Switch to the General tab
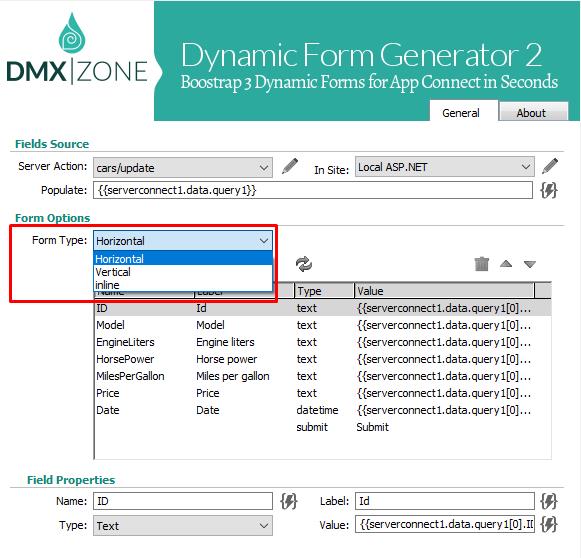This screenshot has height=558, width=581. (x=463, y=111)
